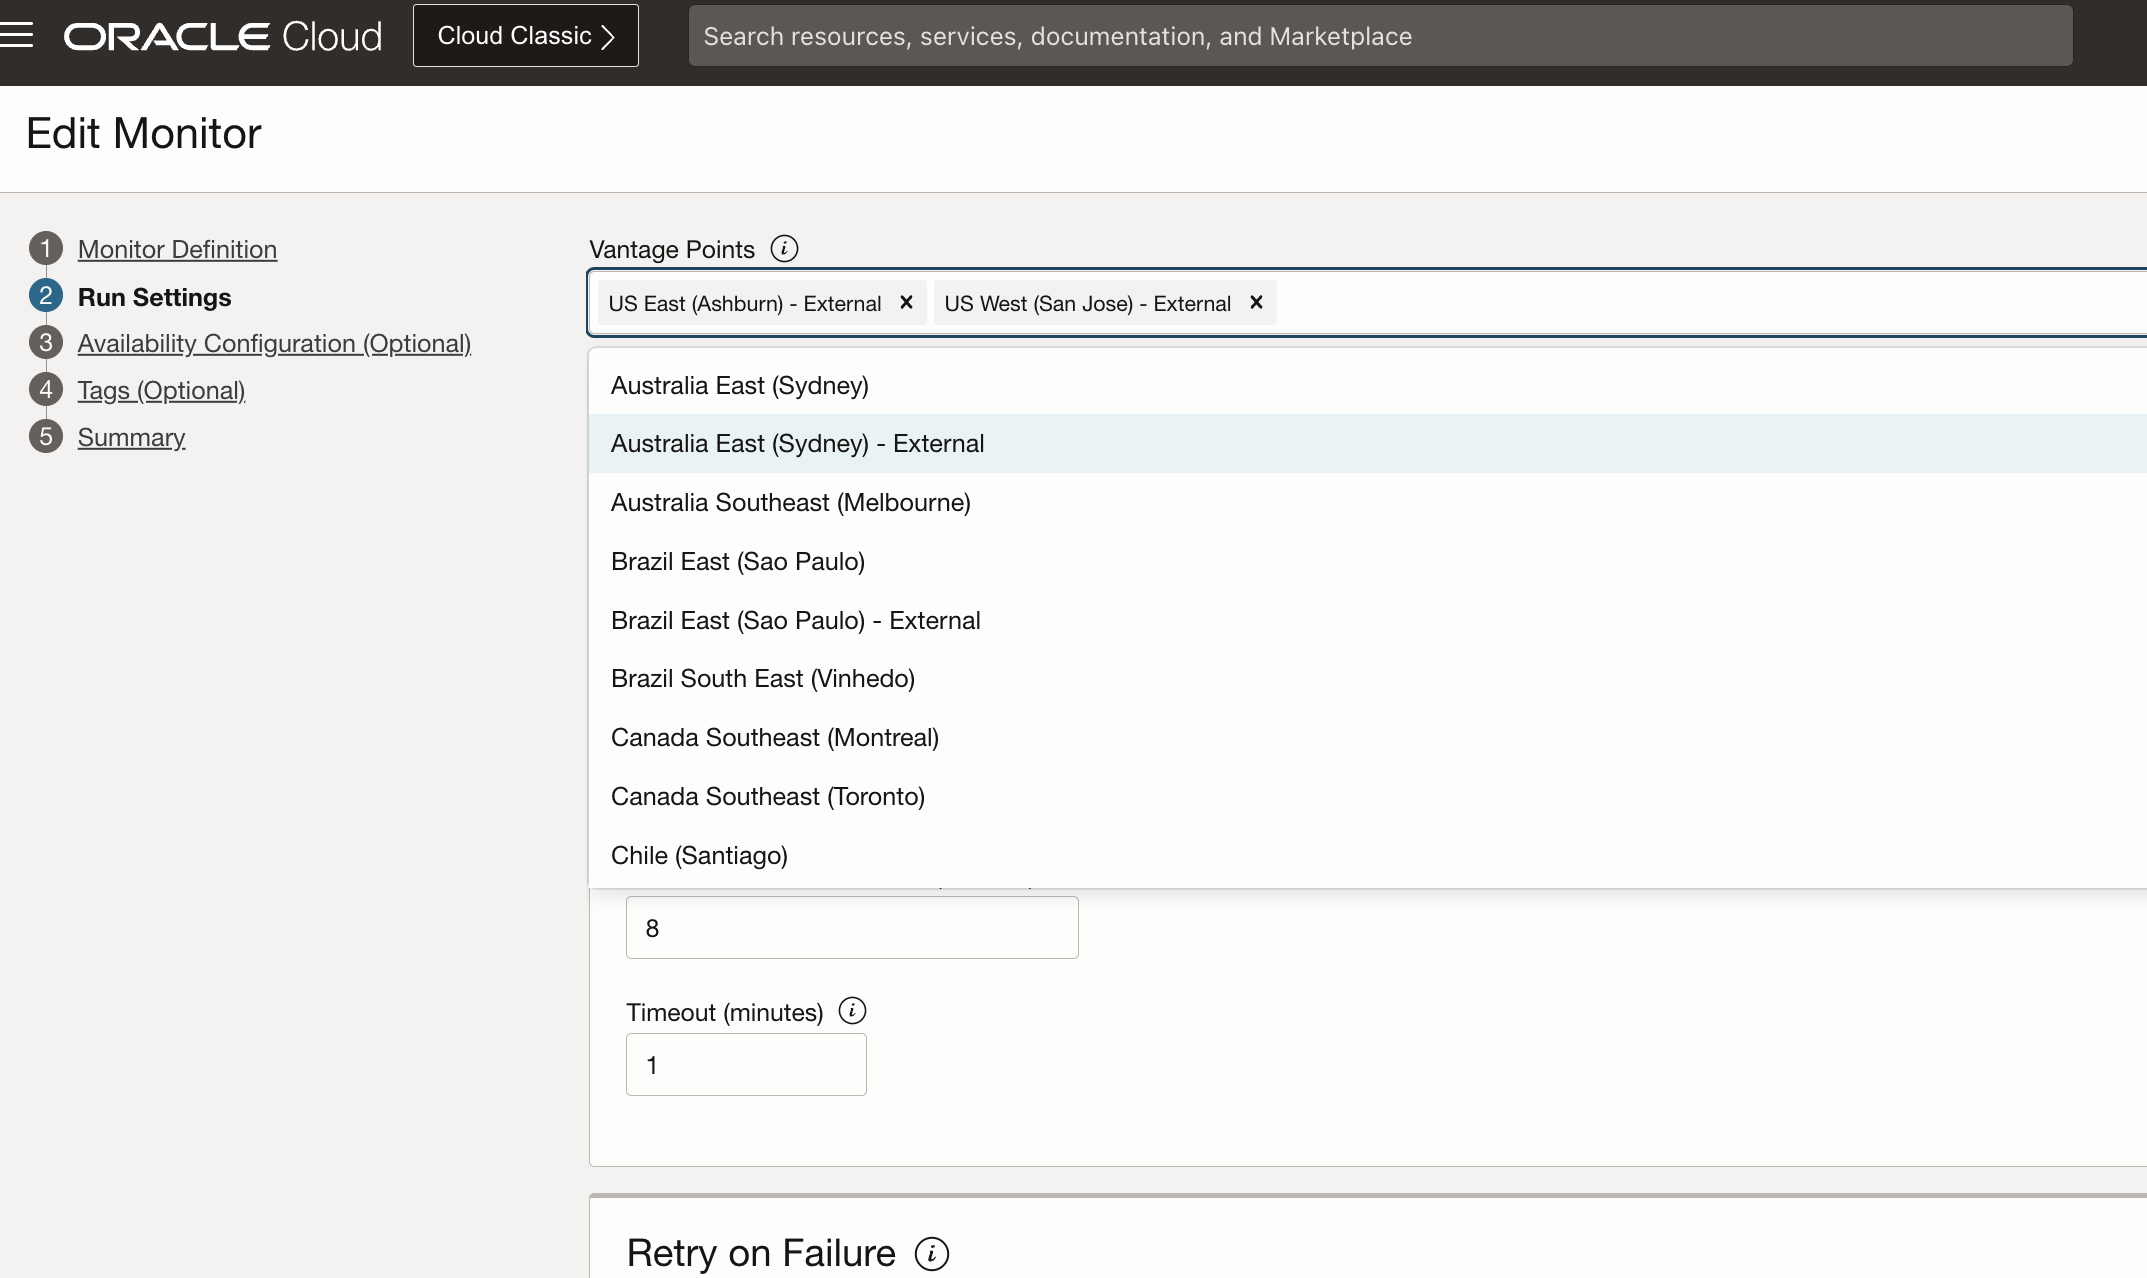Click the Timeout info icon

click(x=852, y=1011)
